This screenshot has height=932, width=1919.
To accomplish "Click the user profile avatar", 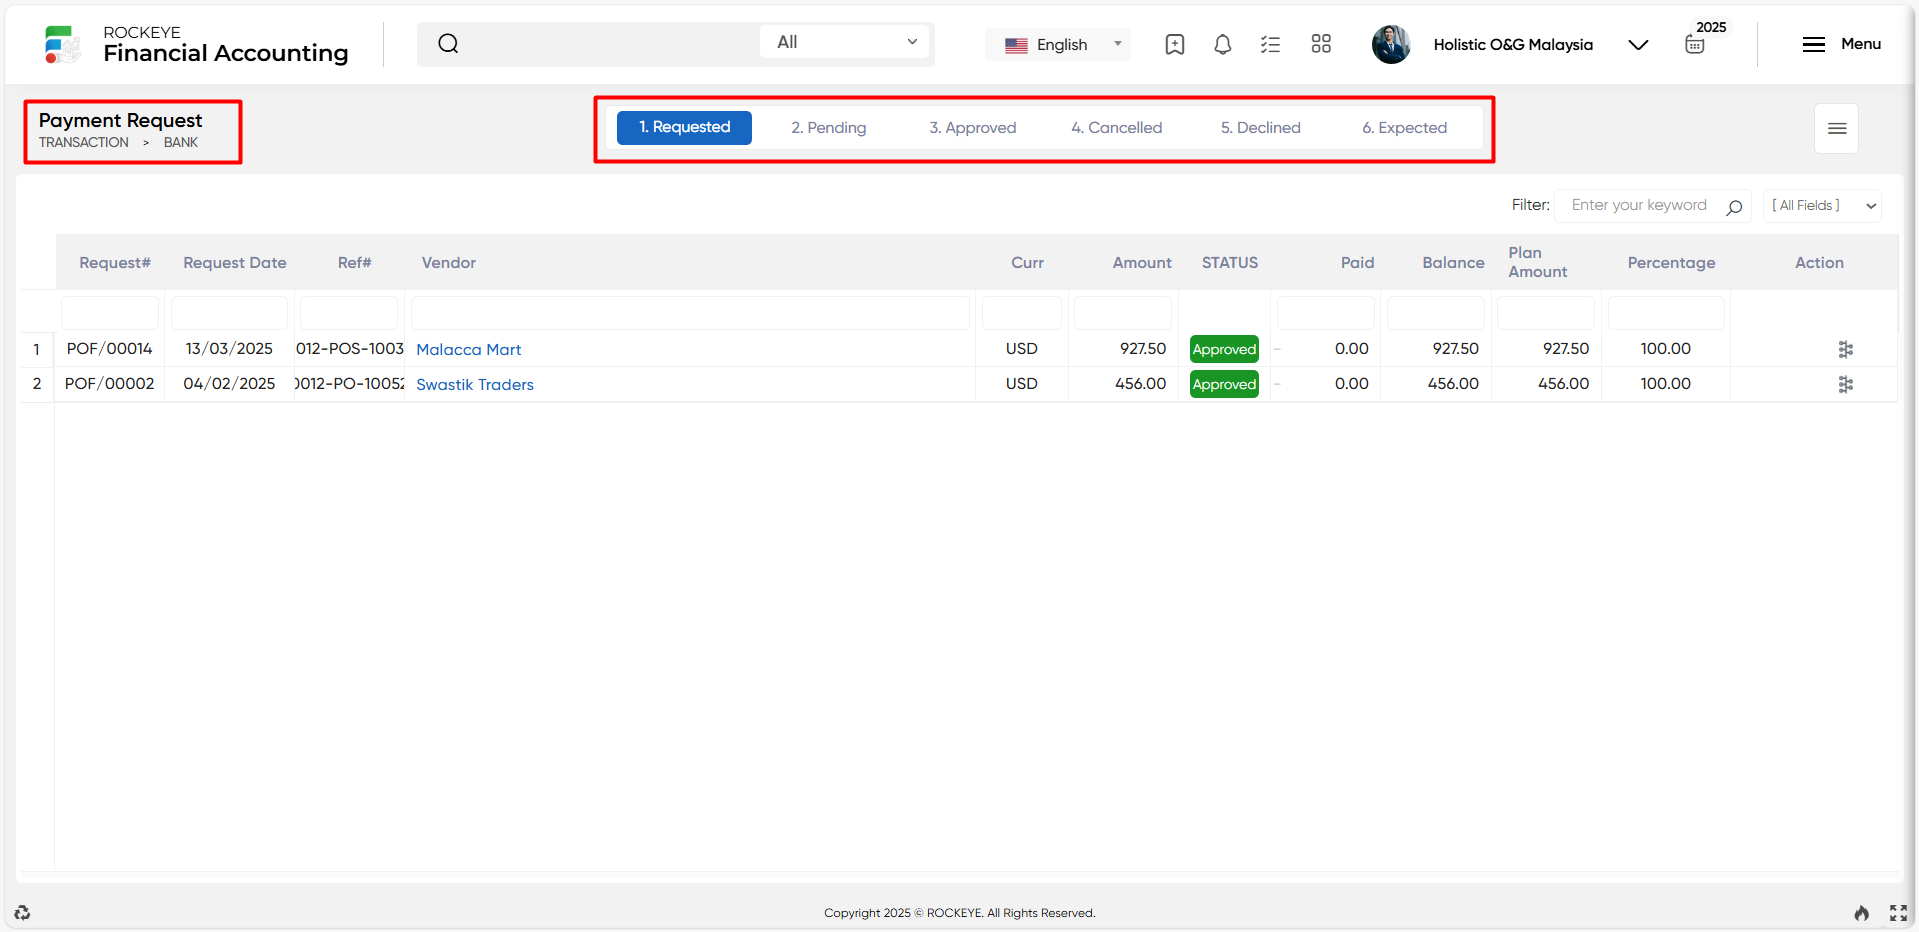I will tap(1391, 44).
